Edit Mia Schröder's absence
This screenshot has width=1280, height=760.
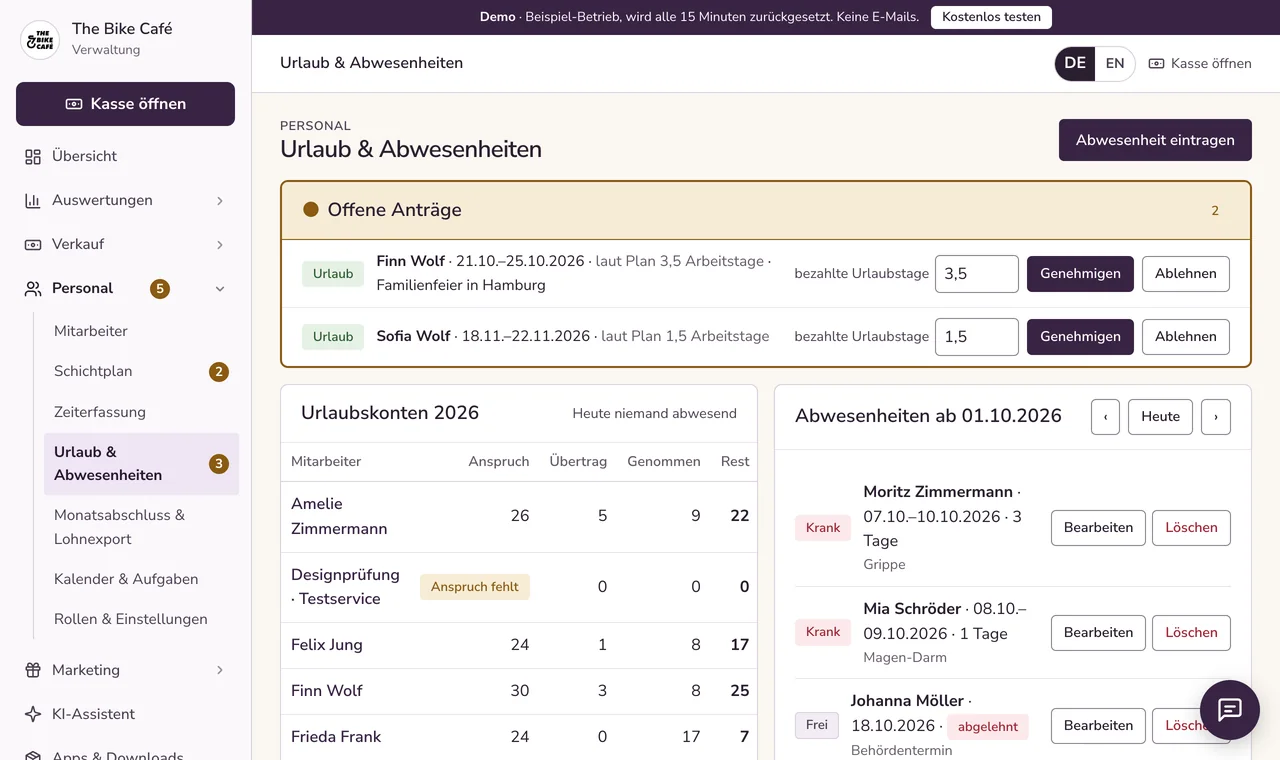1098,633
